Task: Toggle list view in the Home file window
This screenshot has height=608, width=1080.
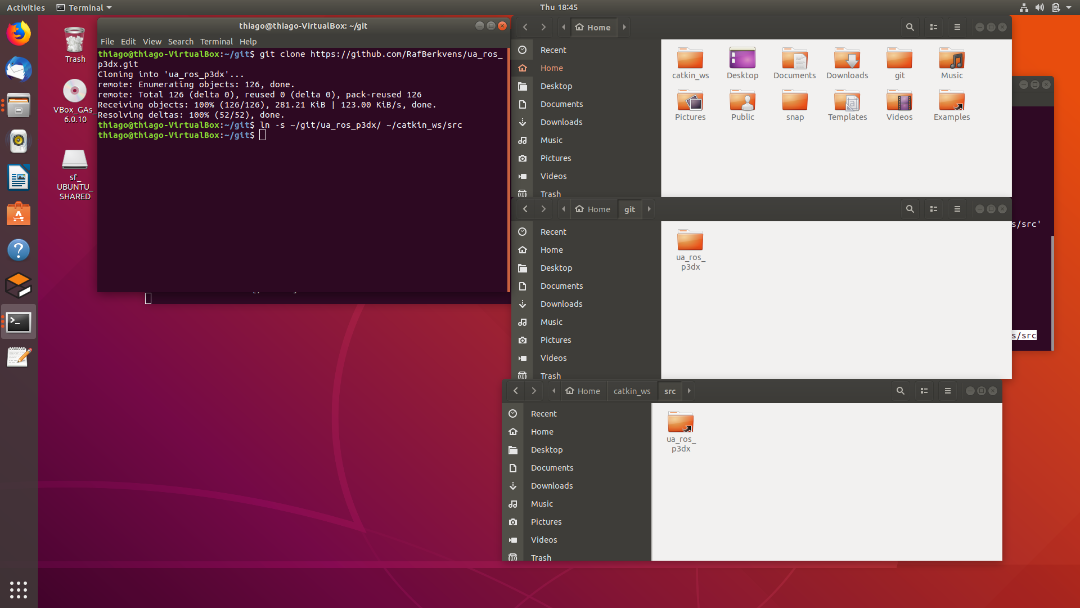Action: (934, 27)
